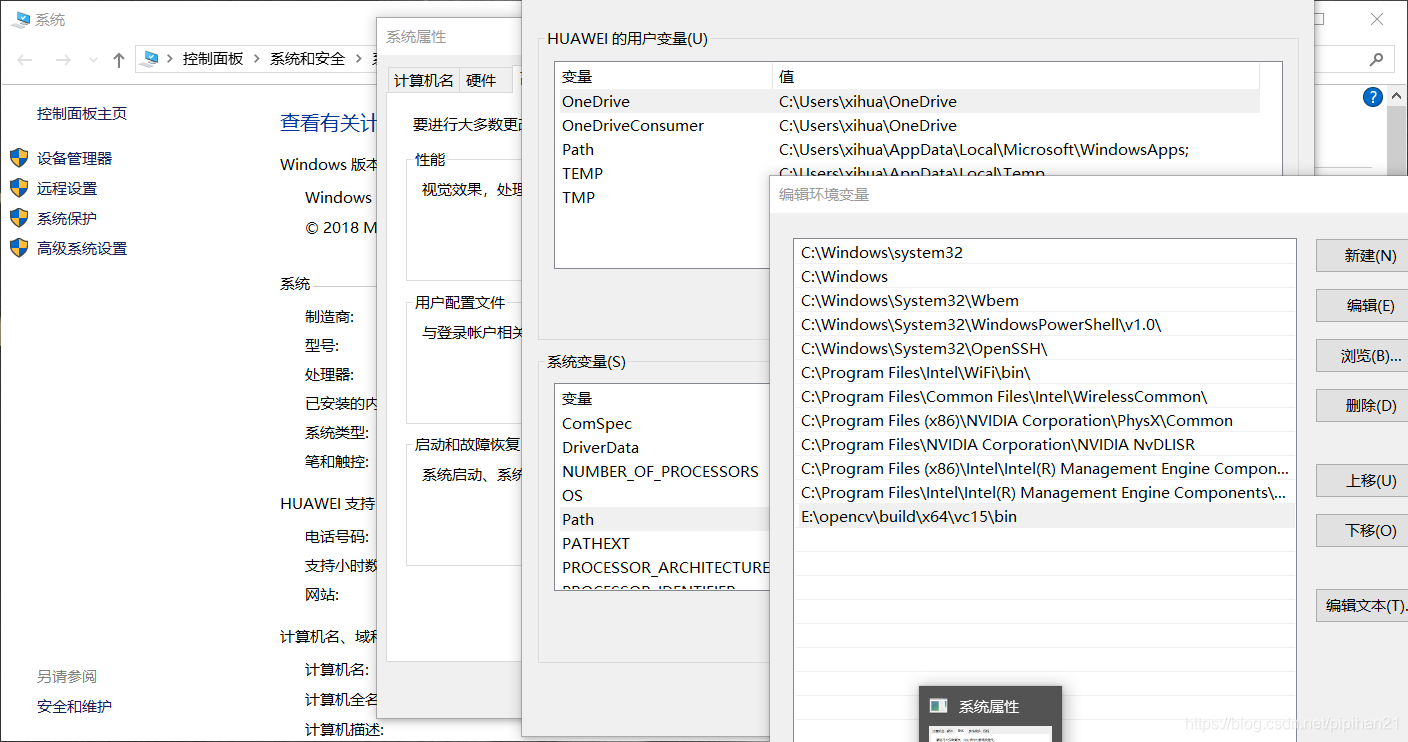Expand chevron after 控制面板 breadcrumb

(x=257, y=59)
